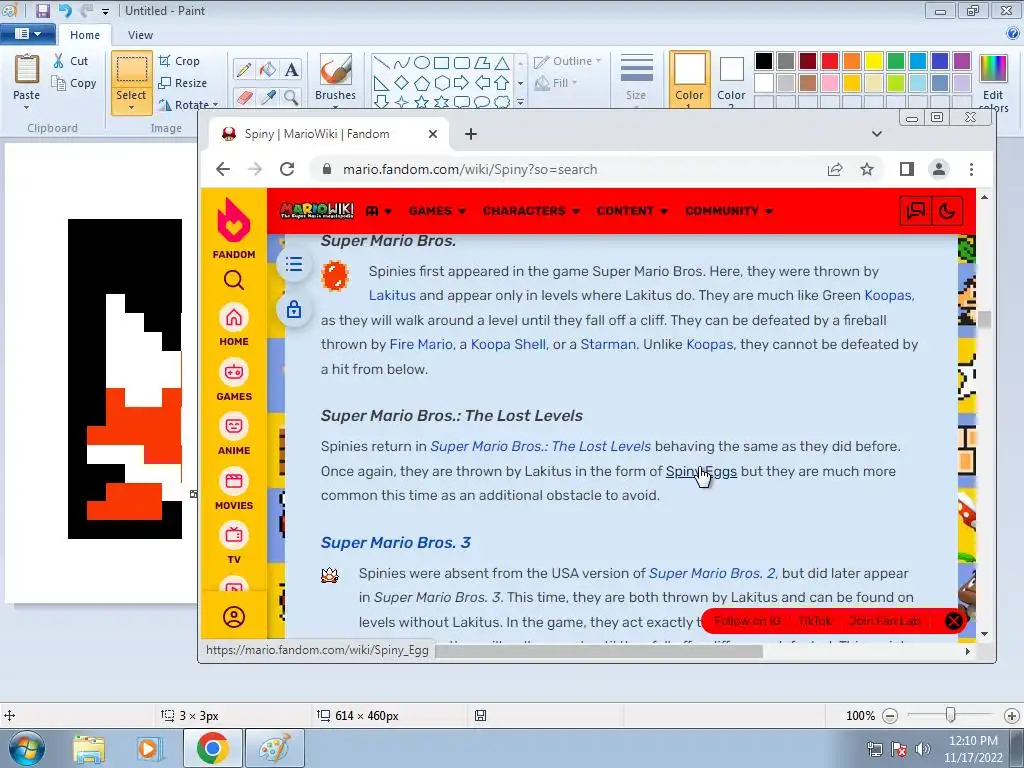Click the Cut scissors icon in Paint

point(59,61)
